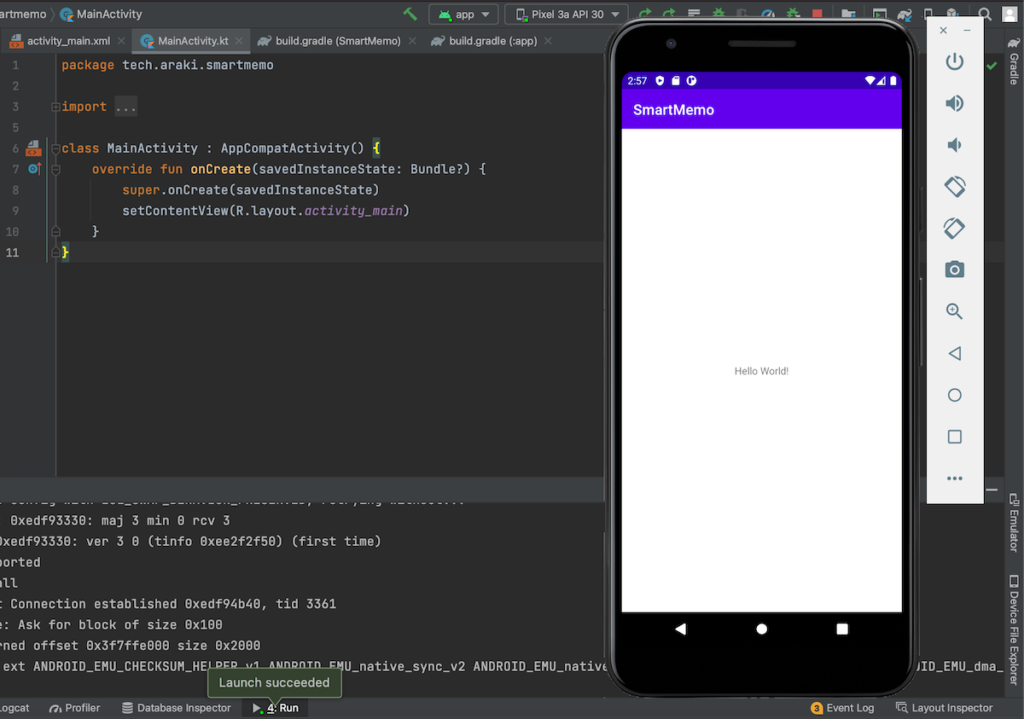The image size is (1024, 719).
Task: Collapse the onCreate function fold marker
Action: tap(56, 170)
